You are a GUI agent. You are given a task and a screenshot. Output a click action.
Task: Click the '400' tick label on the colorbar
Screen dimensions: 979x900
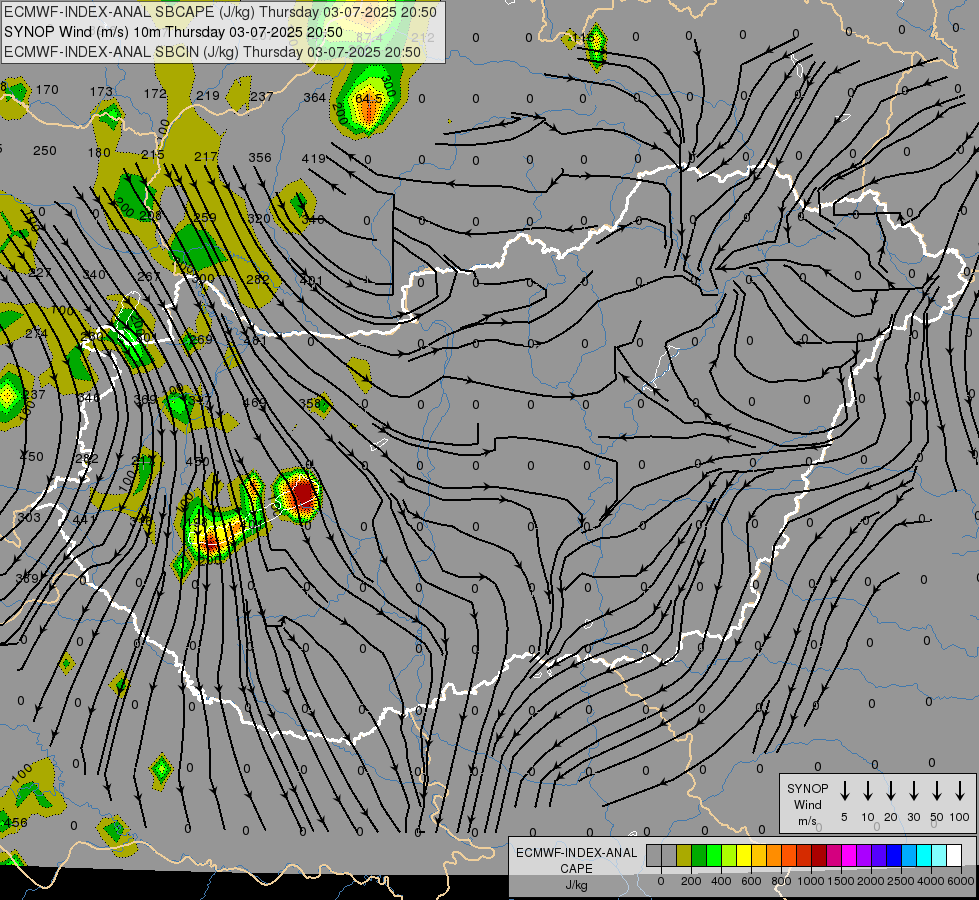click(x=721, y=881)
